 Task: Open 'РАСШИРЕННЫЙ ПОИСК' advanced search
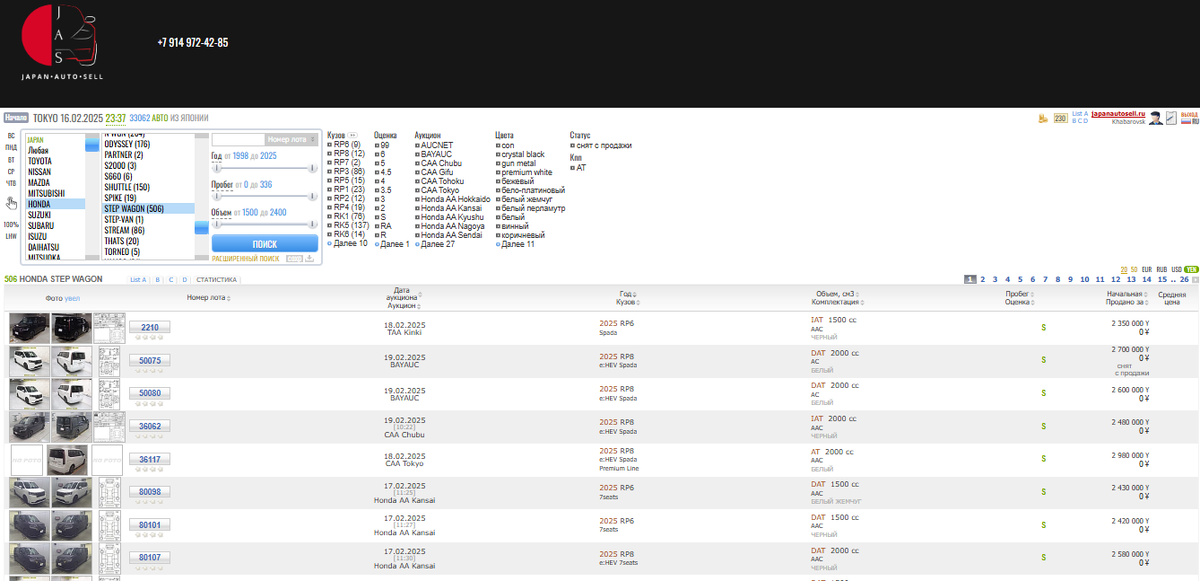[x=245, y=258]
